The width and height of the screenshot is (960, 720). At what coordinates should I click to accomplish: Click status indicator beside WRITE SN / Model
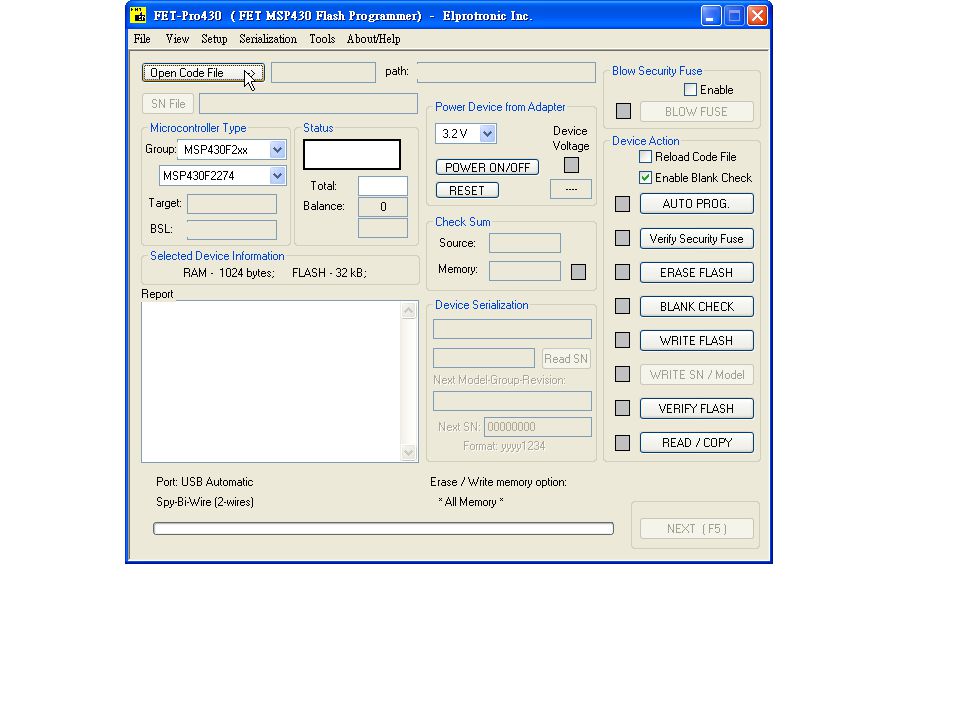point(622,374)
